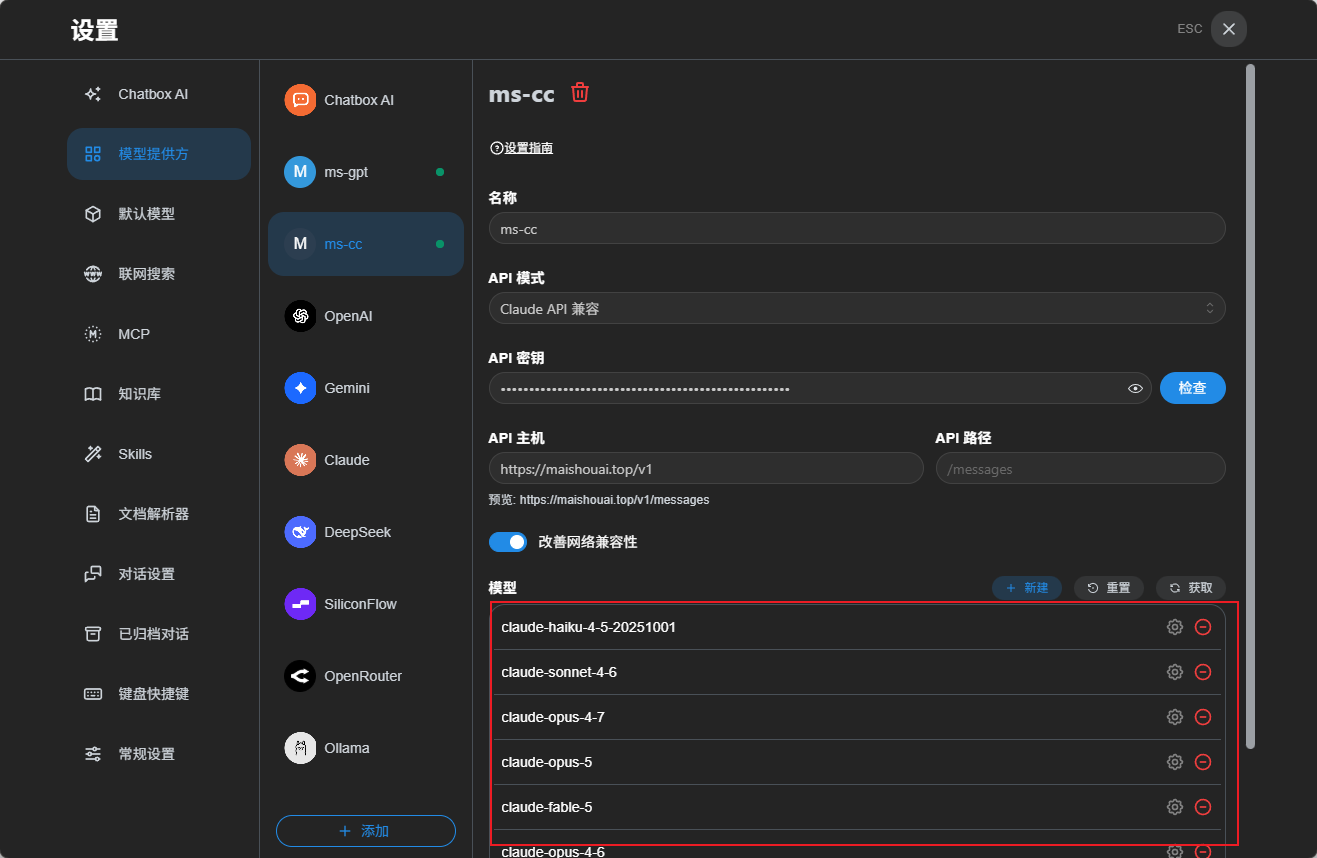The width and height of the screenshot is (1317, 858).
Task: Open the 默认模型 settings page
Action: pos(158,214)
